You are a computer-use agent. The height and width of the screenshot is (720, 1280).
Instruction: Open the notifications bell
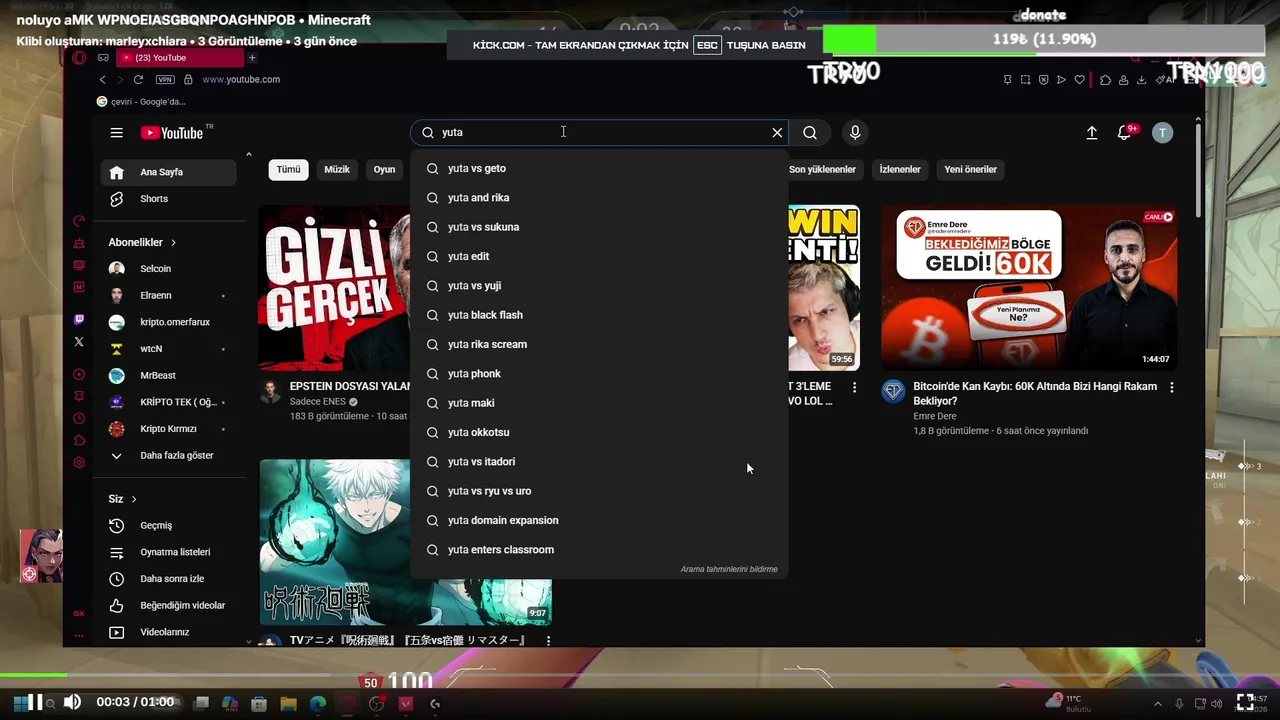coord(1125,132)
